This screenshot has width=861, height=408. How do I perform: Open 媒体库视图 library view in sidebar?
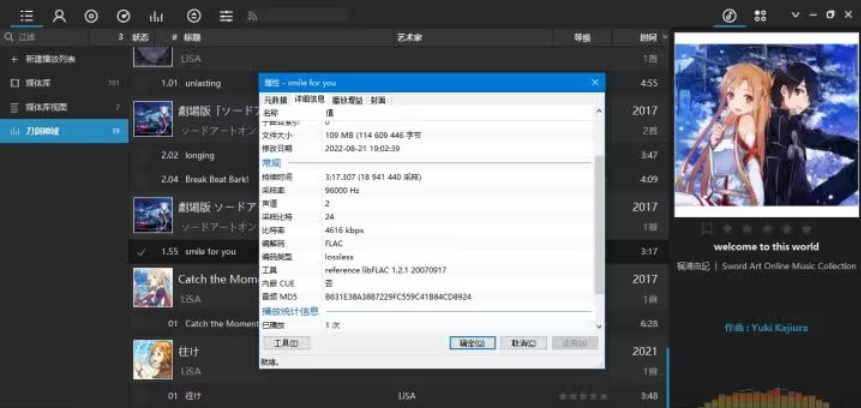[x=64, y=107]
